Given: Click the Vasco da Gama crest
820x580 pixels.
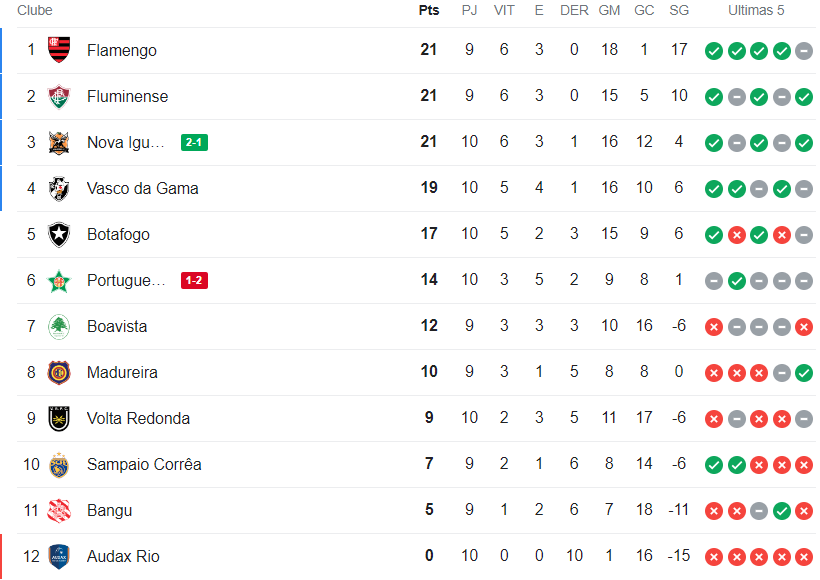Looking at the screenshot, I should tap(60, 188).
